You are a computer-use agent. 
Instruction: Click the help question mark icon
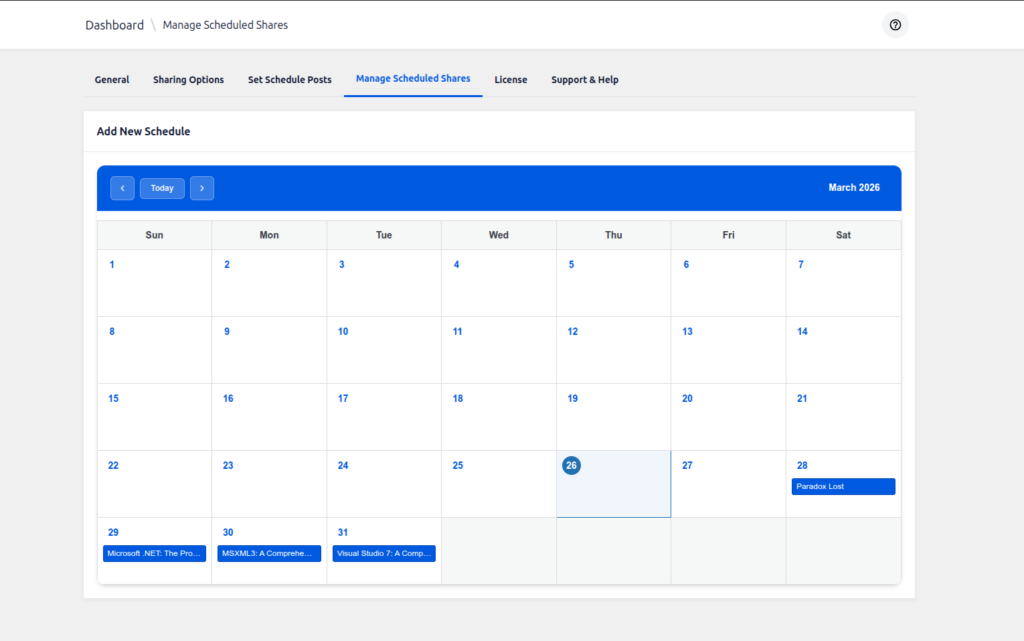(895, 25)
